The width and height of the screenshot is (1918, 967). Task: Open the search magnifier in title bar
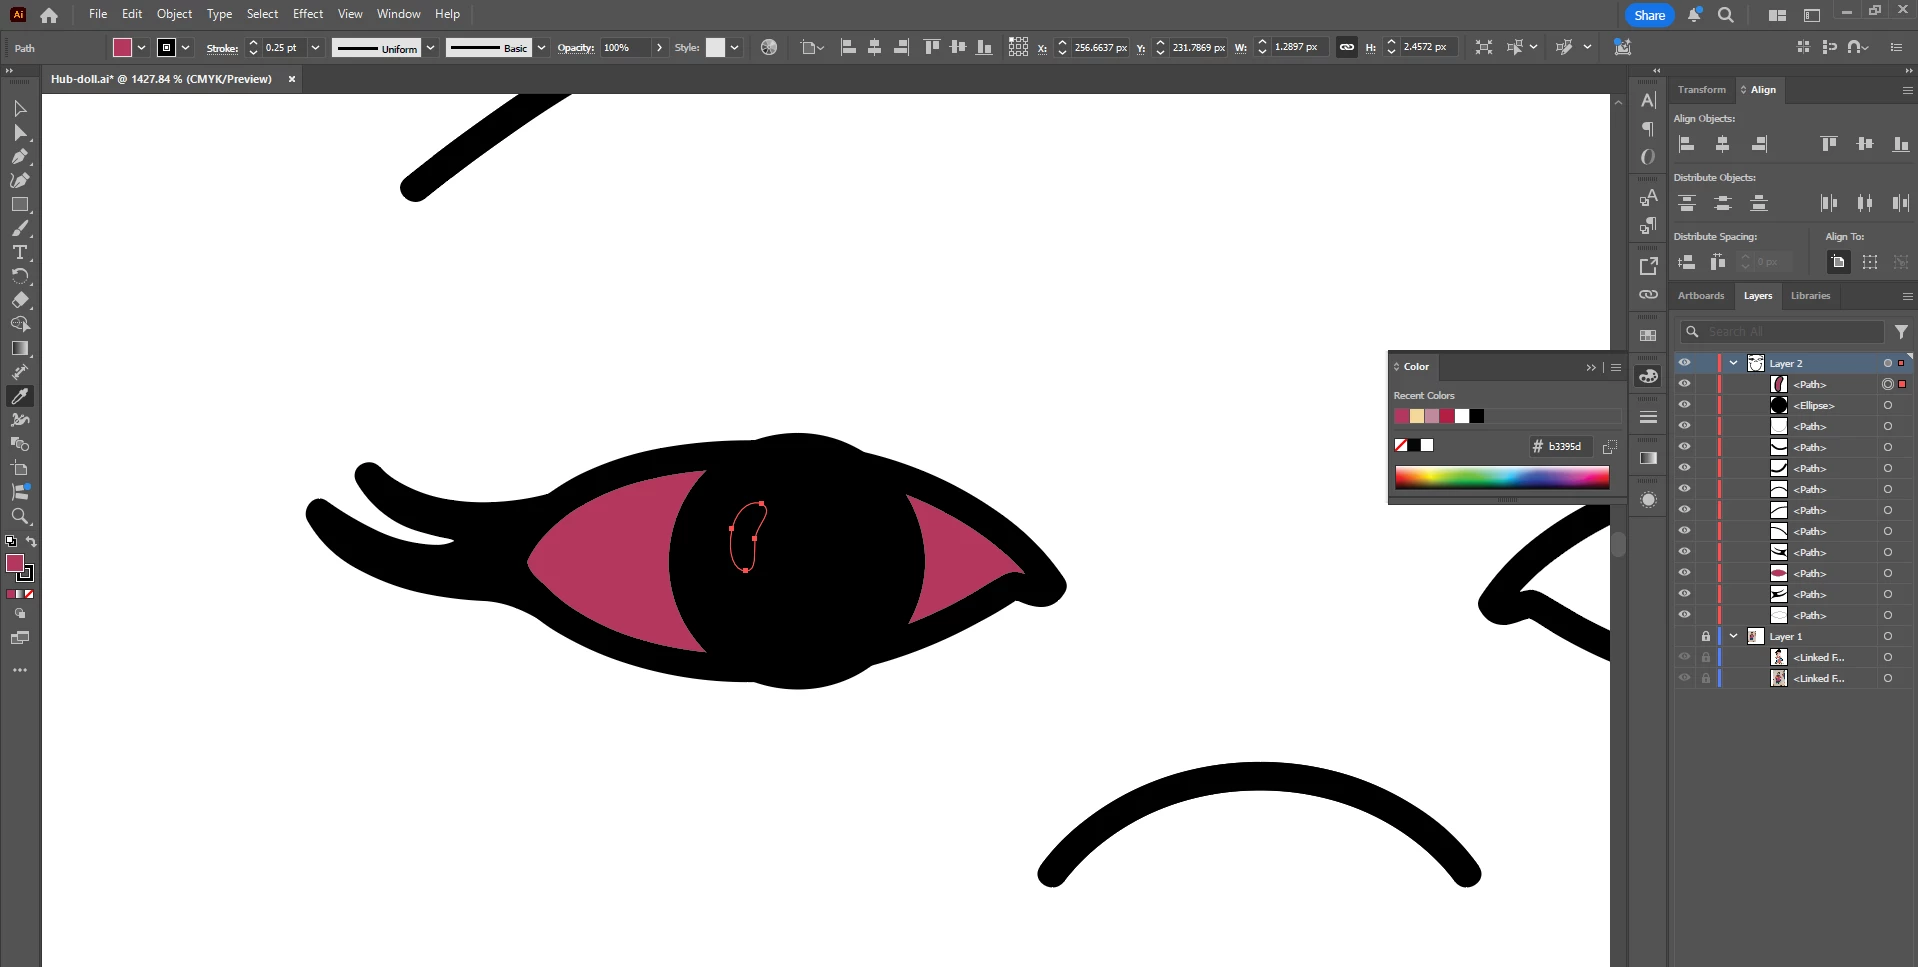point(1726,15)
